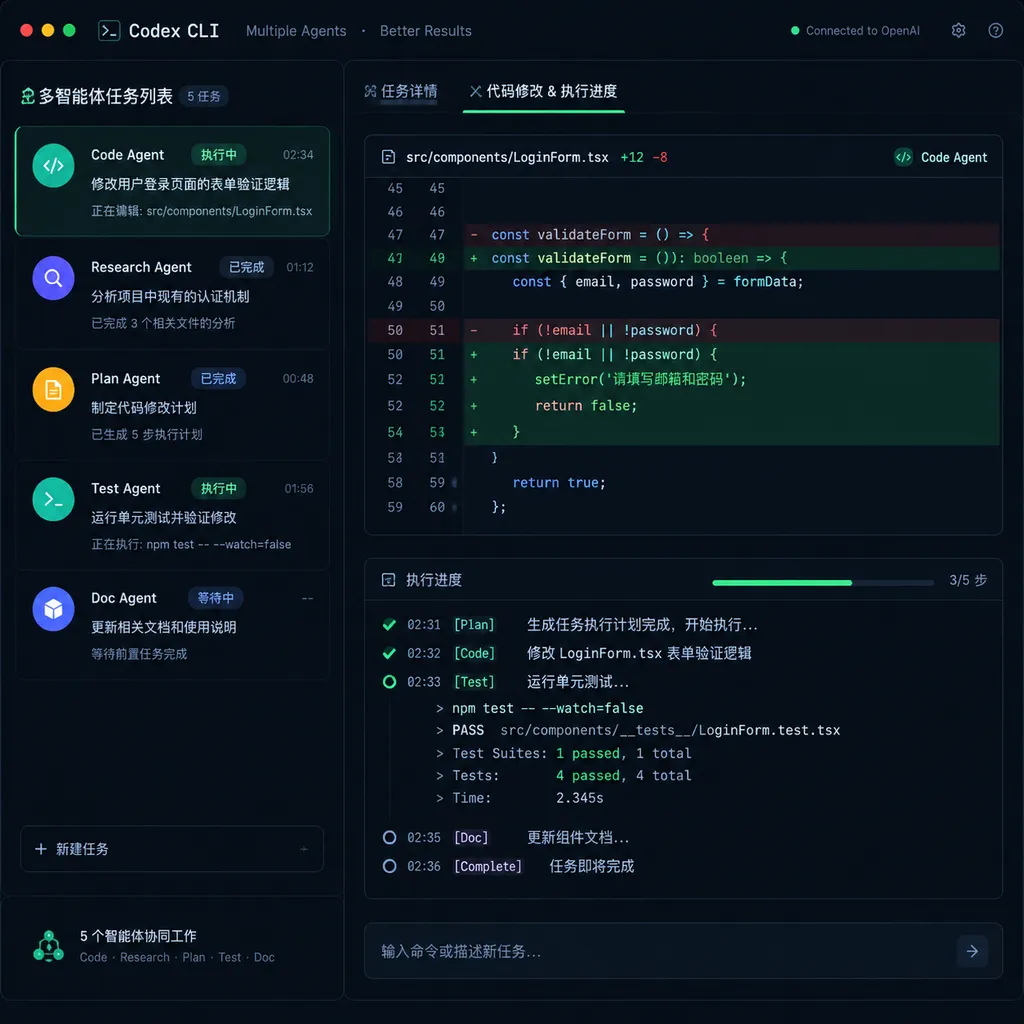Click the Research Agent magnifier icon
1024x1024 pixels.
coord(53,278)
